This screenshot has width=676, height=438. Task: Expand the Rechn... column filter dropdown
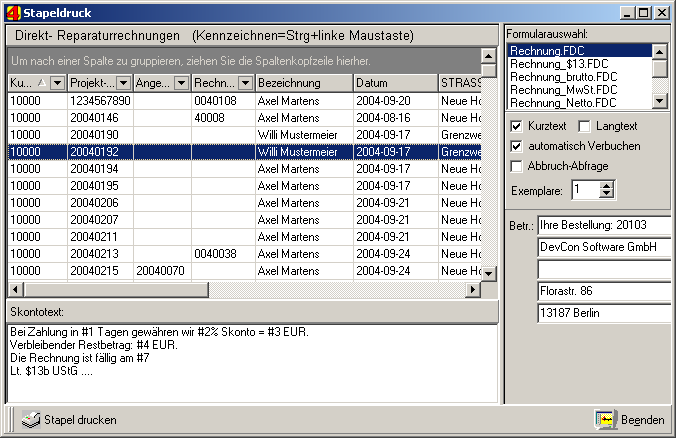coord(245,83)
